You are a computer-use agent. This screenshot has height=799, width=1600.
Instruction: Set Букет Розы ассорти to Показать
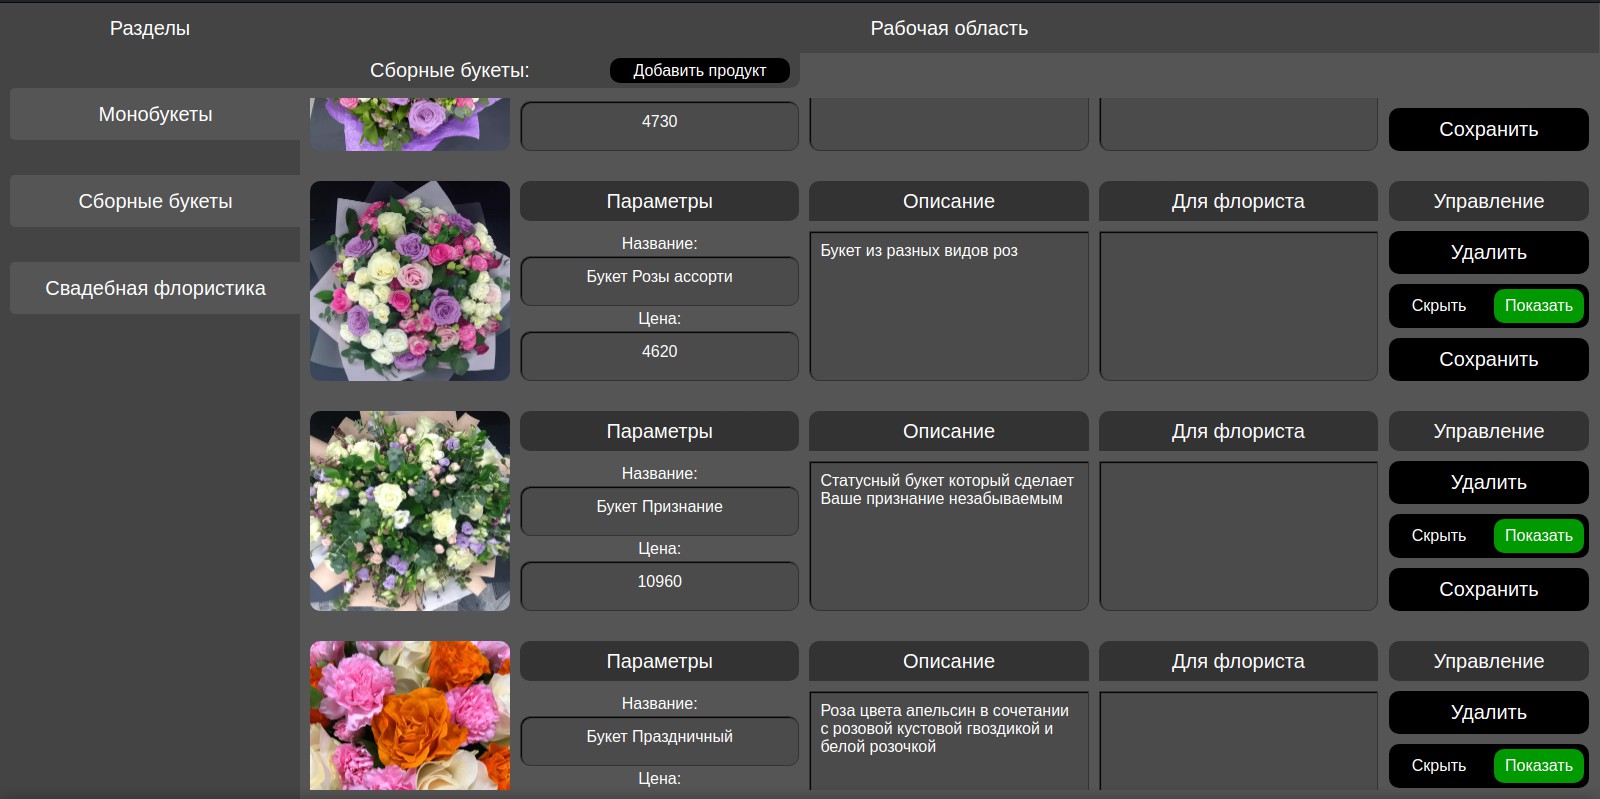click(1539, 306)
